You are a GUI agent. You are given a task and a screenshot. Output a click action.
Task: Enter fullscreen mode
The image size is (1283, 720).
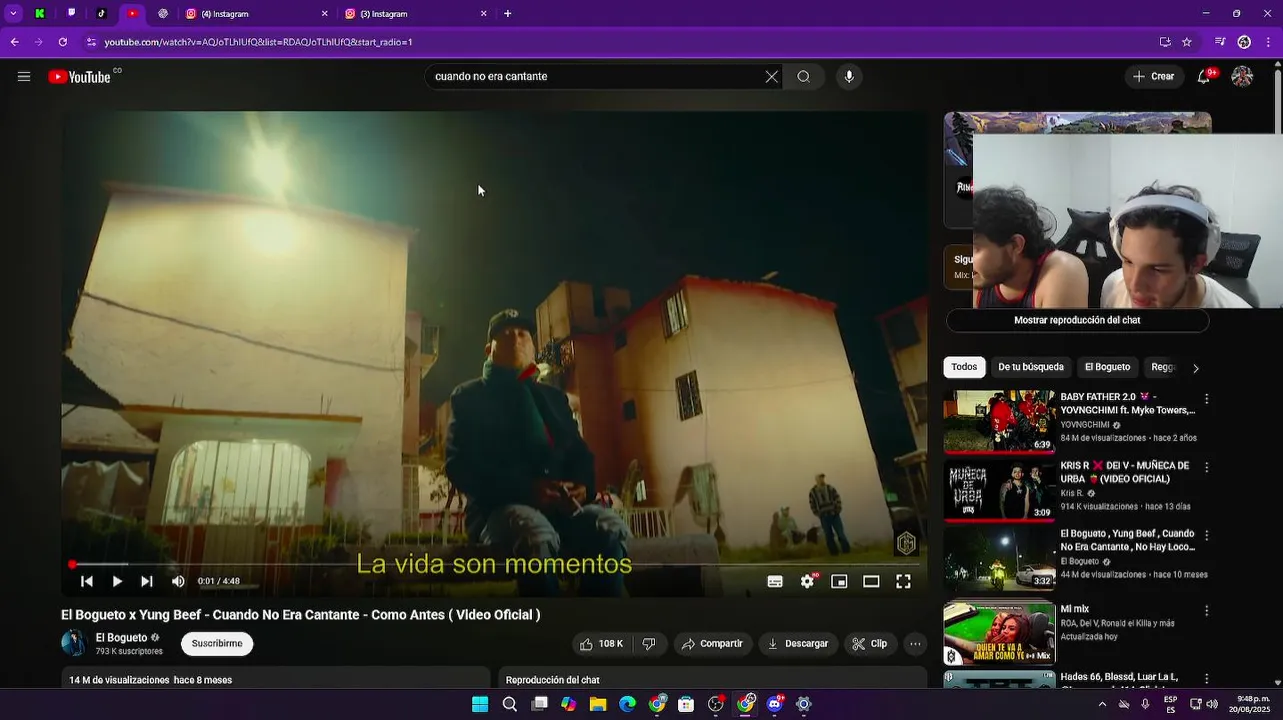[903, 581]
